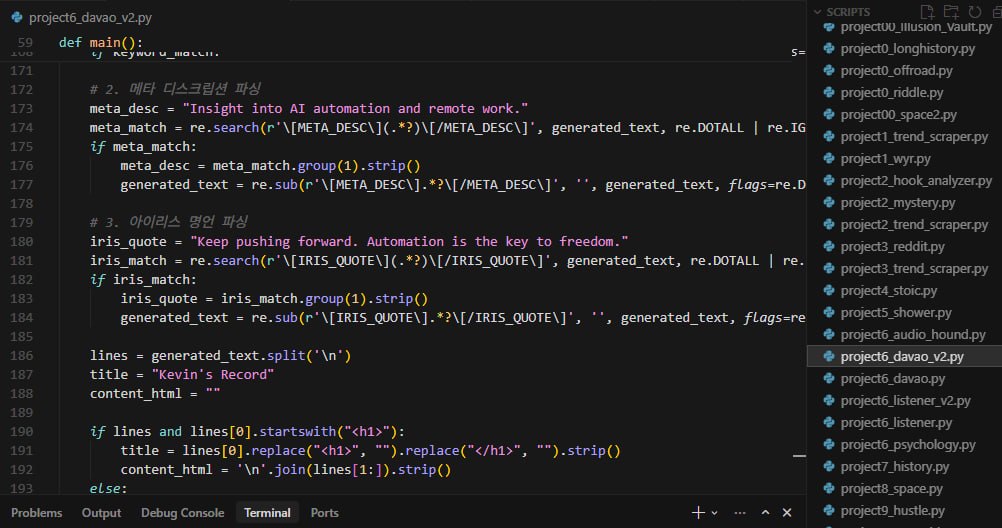
Task: Click the '# 2.' Korean comment line
Action: coord(175,89)
